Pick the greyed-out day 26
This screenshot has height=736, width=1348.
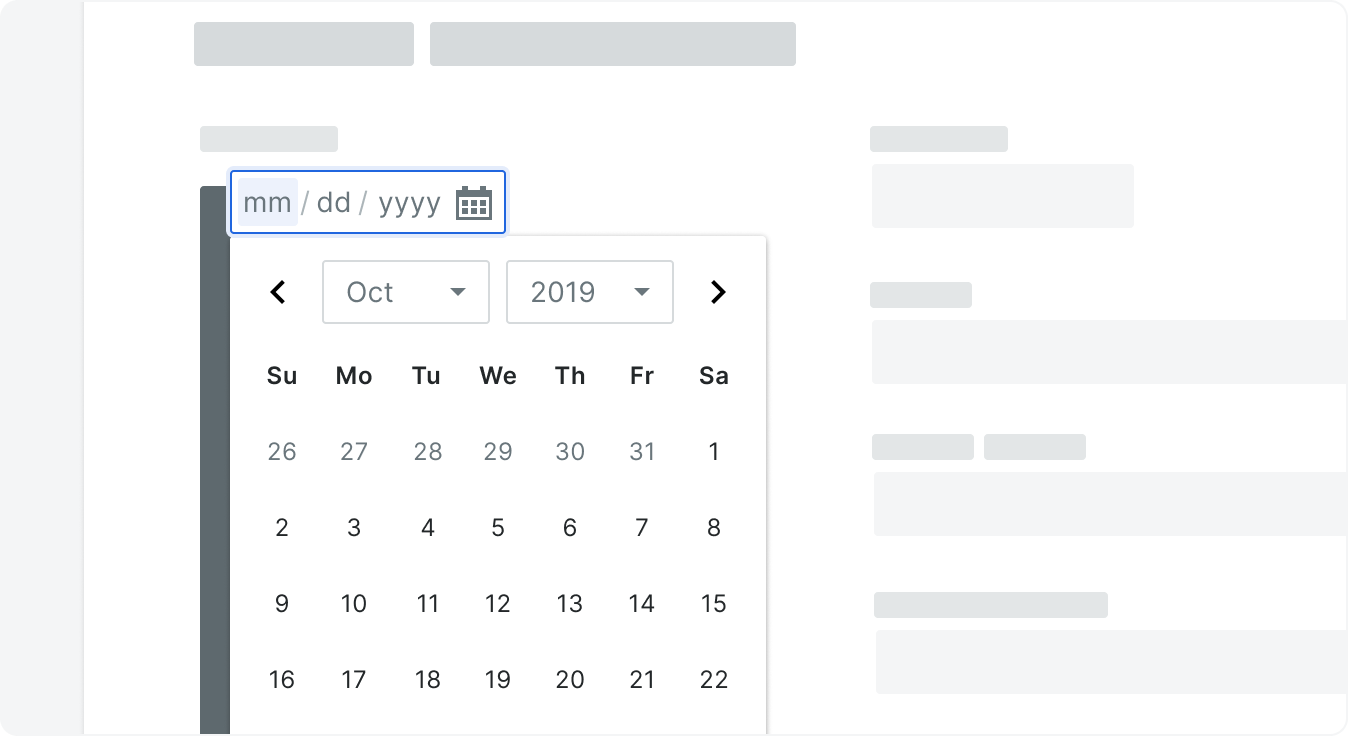[x=282, y=452]
